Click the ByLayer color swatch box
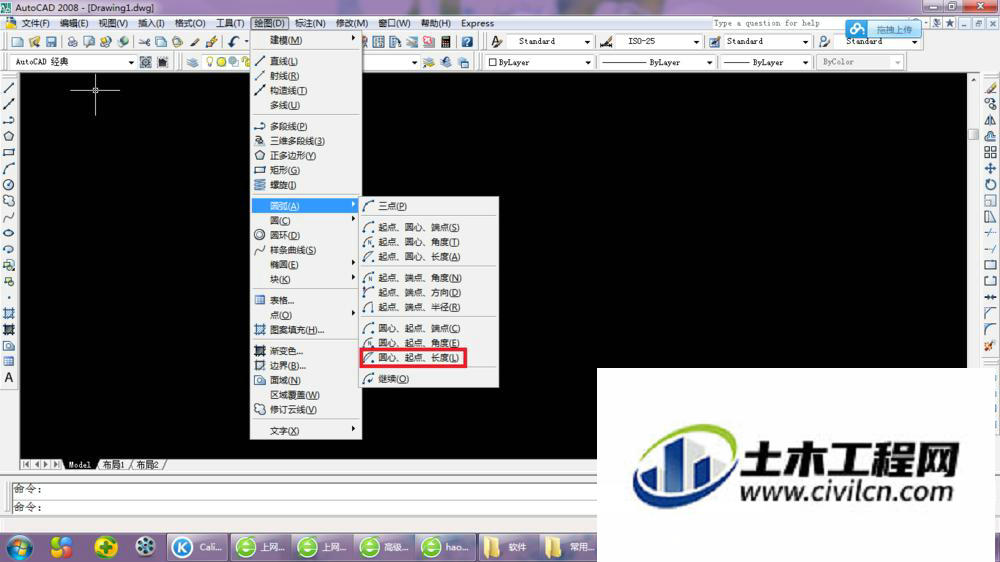Viewport: 1000px width, 562px height. pos(492,63)
